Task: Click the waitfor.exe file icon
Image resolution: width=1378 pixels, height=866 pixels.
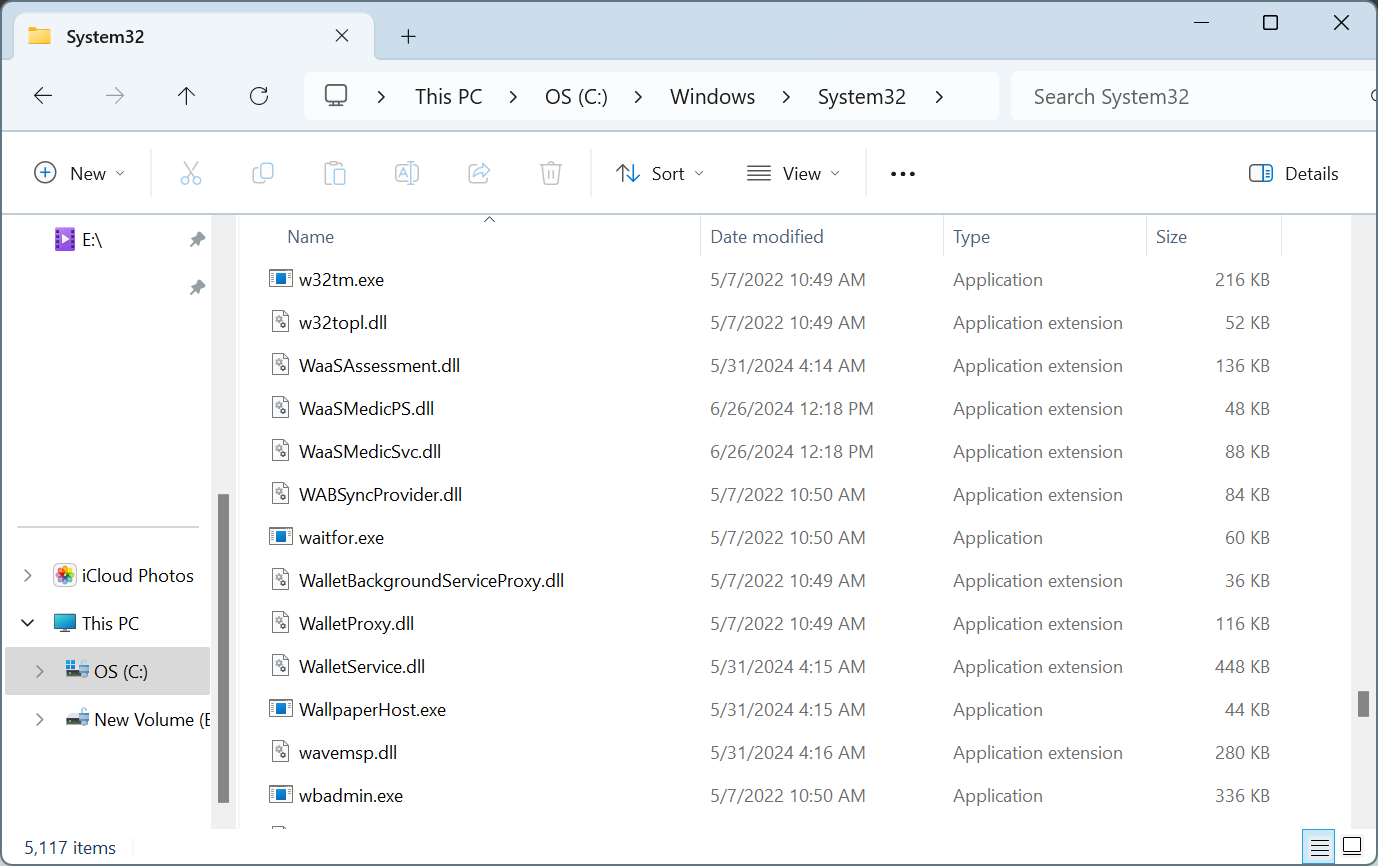Action: point(280,537)
